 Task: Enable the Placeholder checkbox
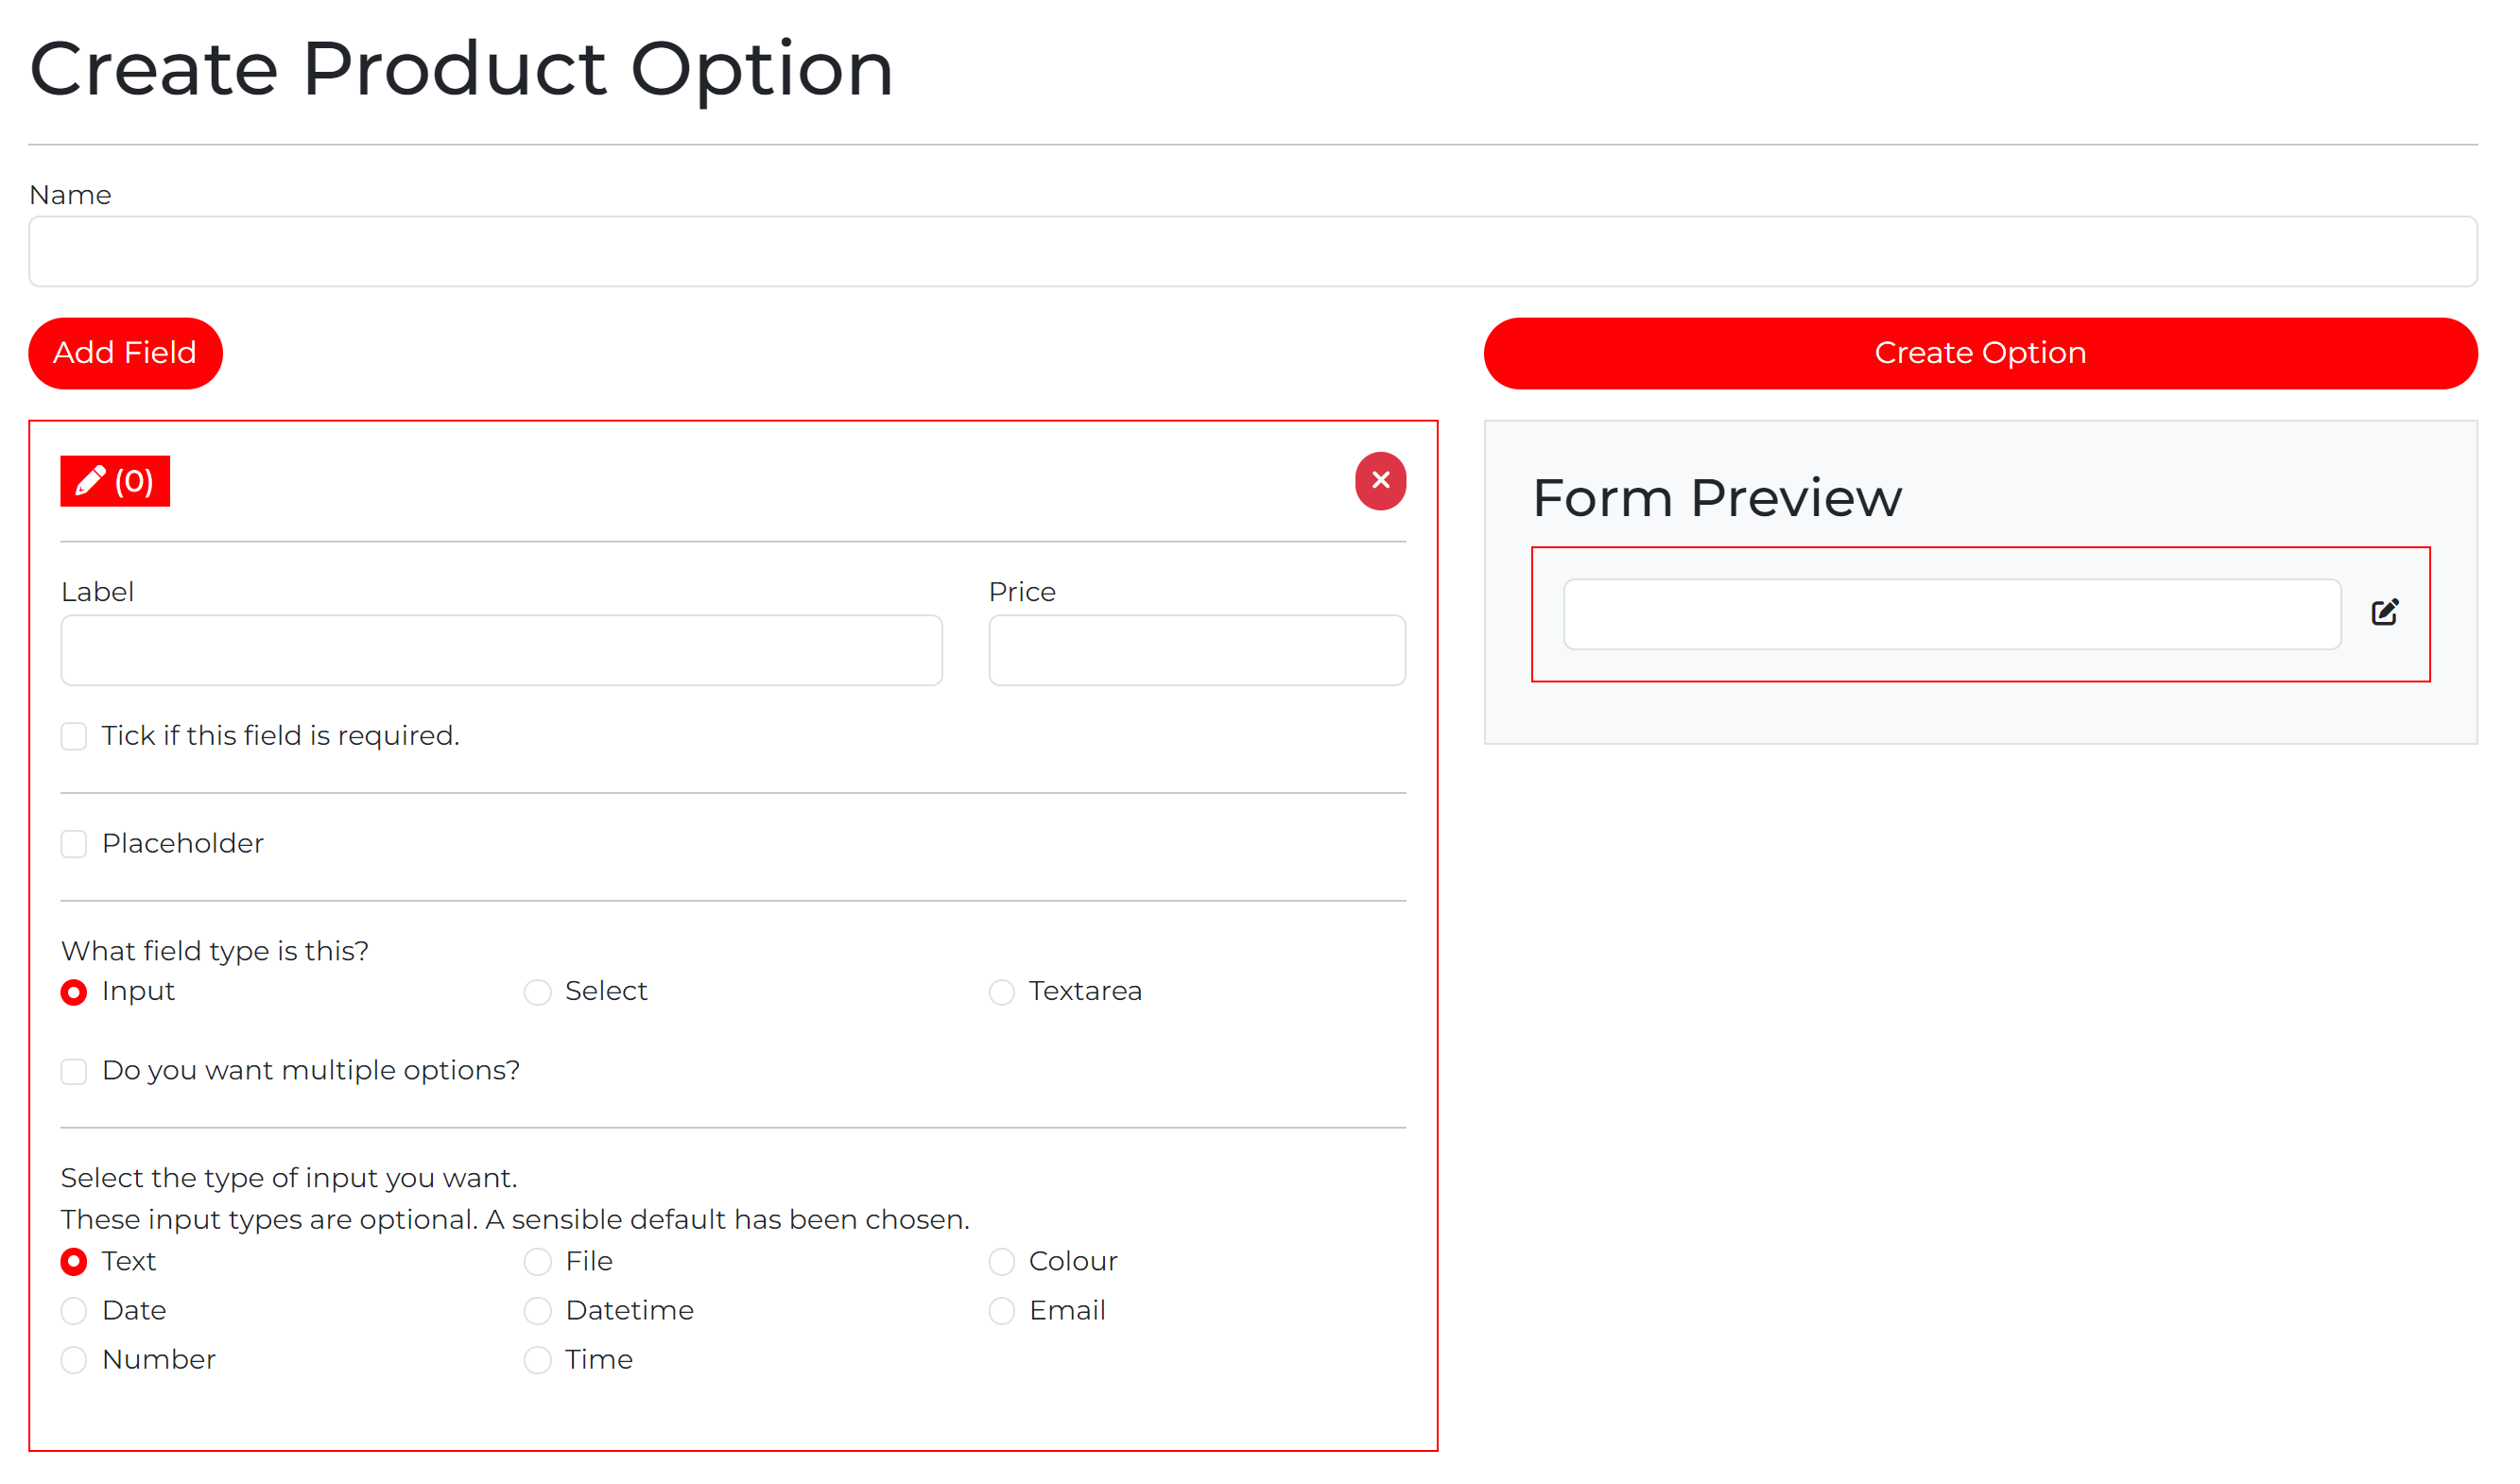click(x=74, y=844)
